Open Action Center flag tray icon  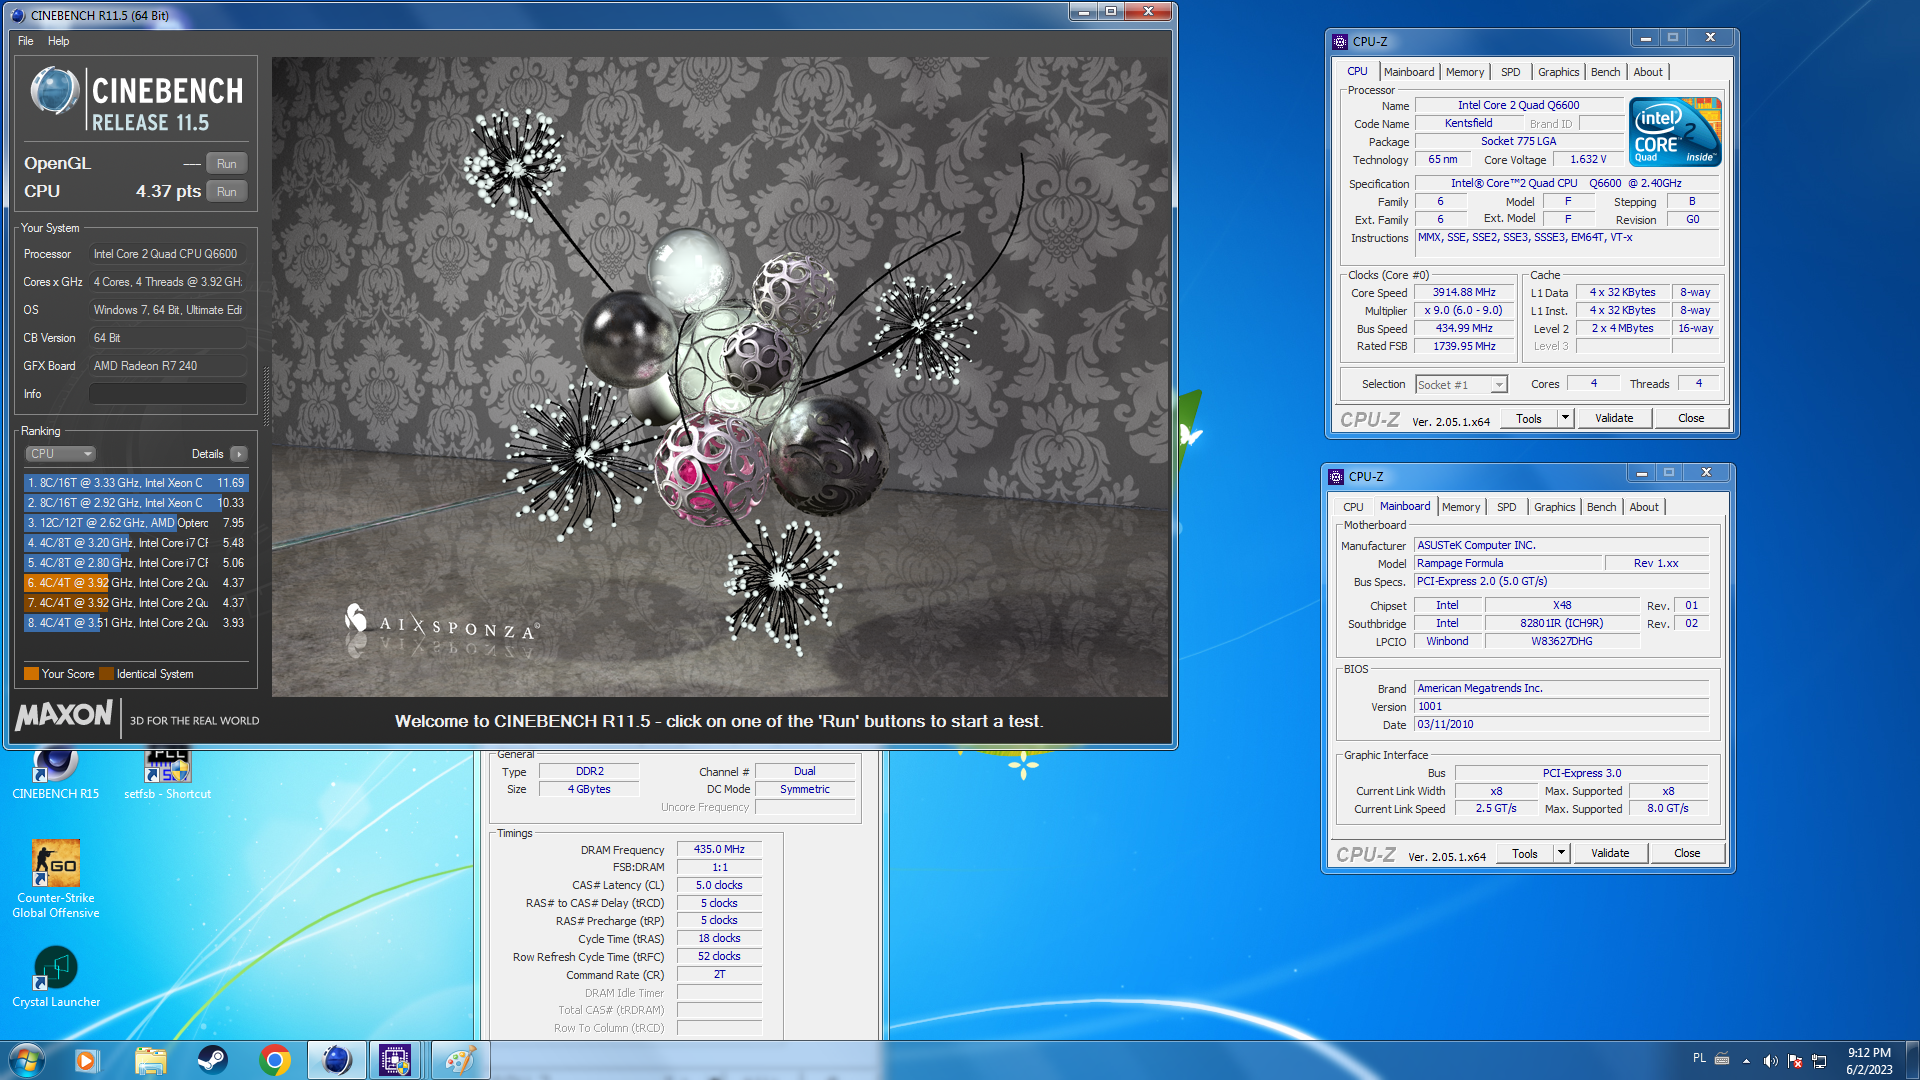1795,1061
